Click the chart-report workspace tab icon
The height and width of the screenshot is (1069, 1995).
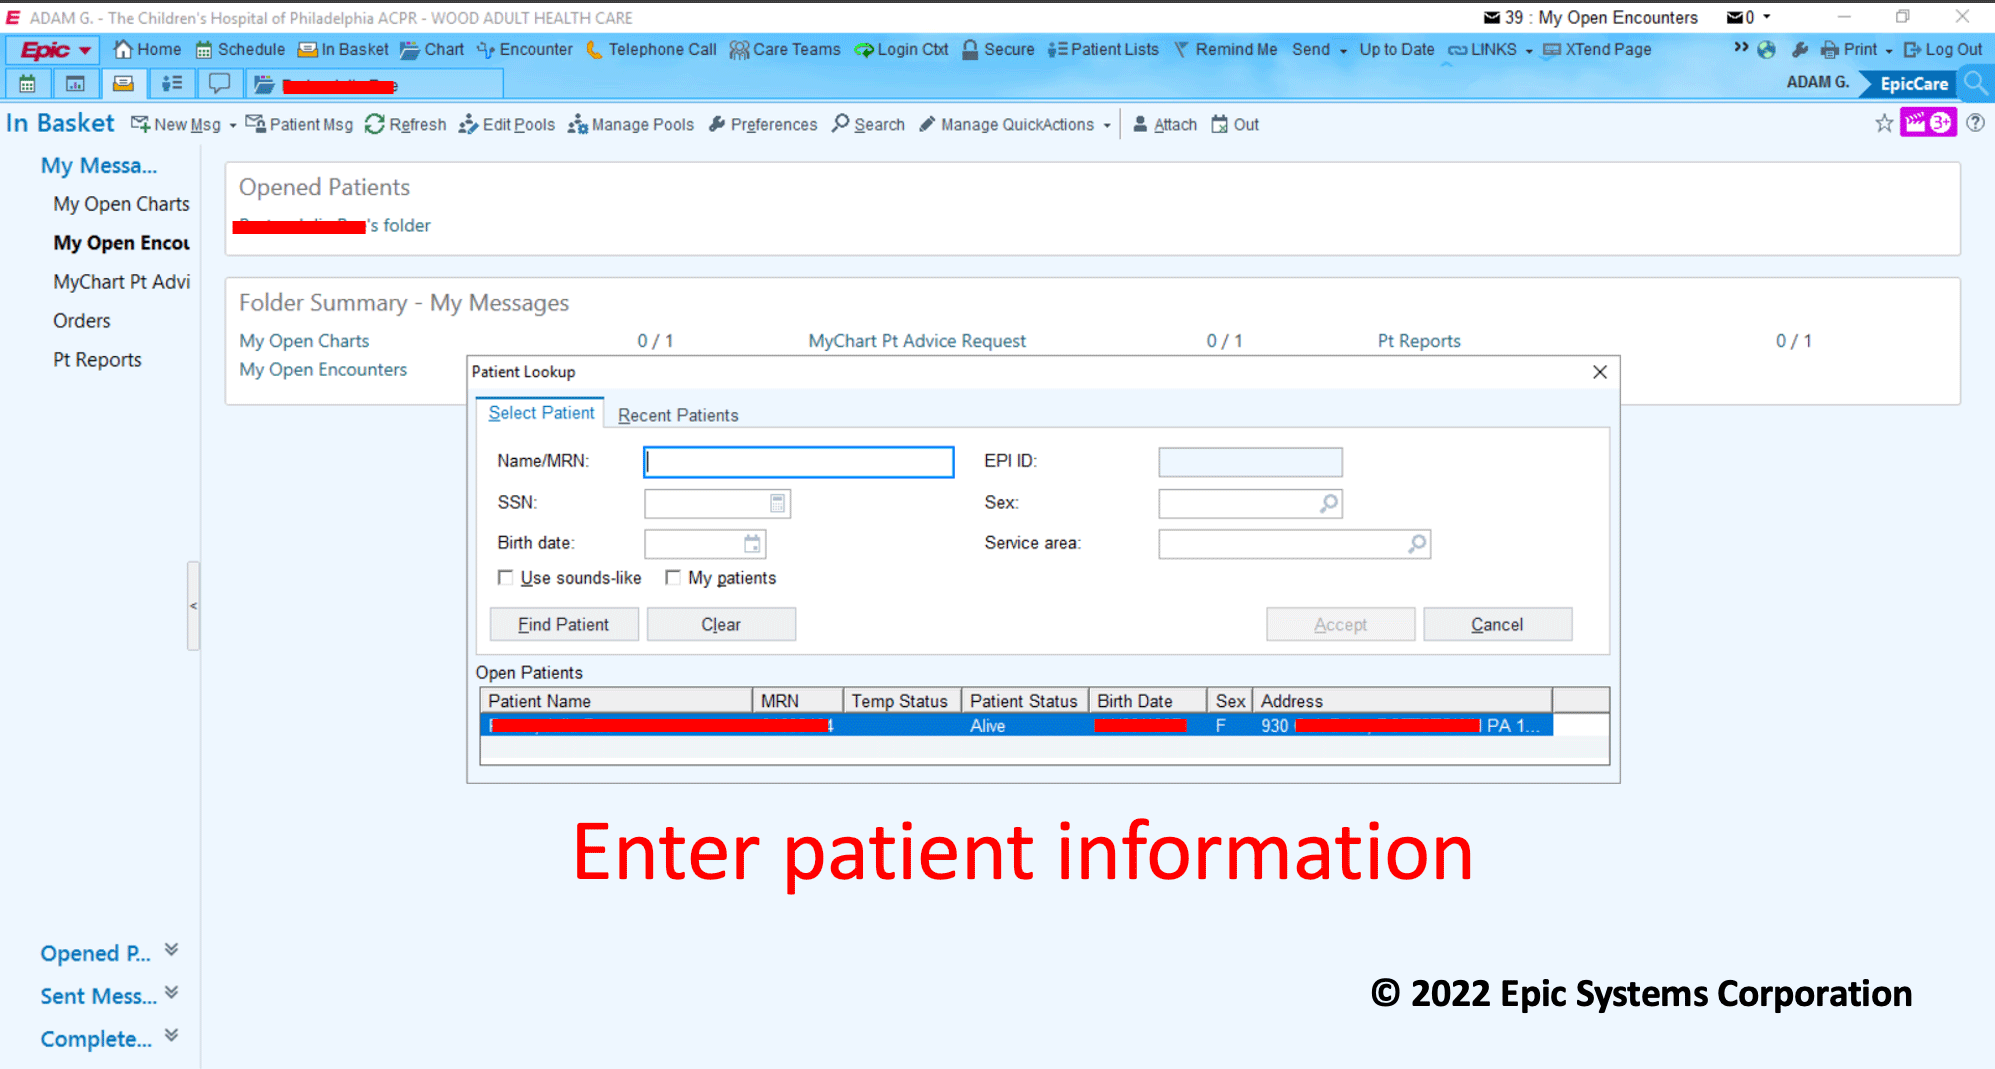tap(75, 84)
